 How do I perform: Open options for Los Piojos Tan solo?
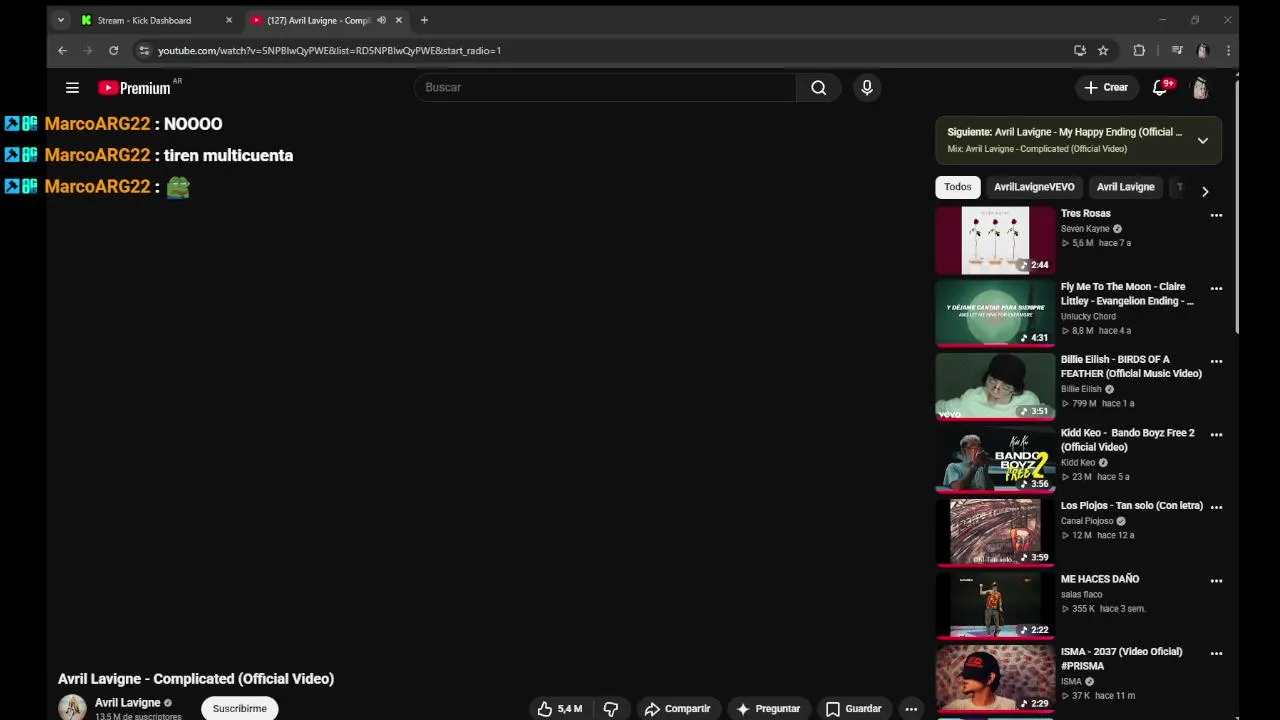pyautogui.click(x=1216, y=507)
